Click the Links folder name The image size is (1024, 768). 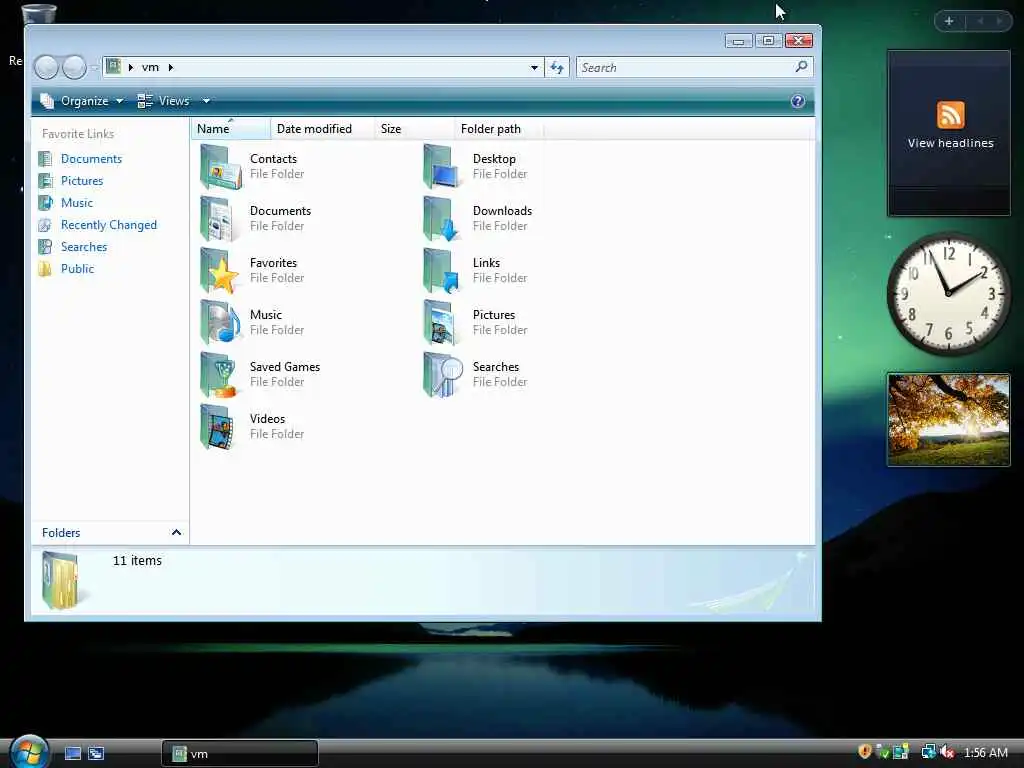[486, 263]
